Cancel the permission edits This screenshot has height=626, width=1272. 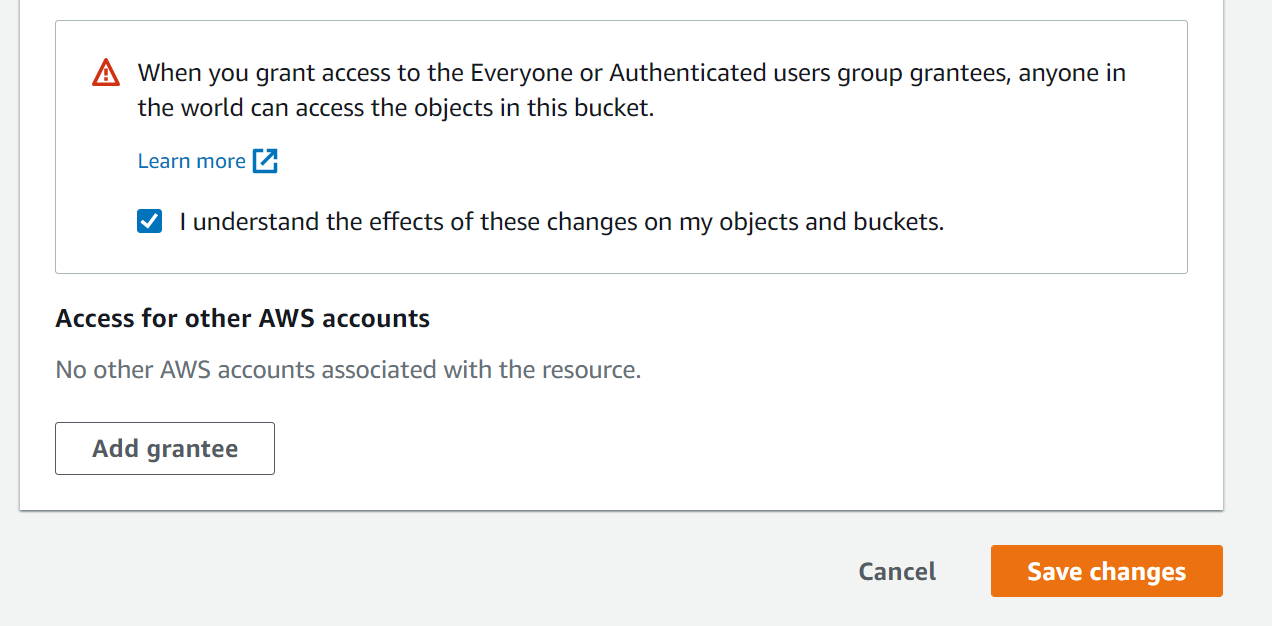(x=897, y=571)
